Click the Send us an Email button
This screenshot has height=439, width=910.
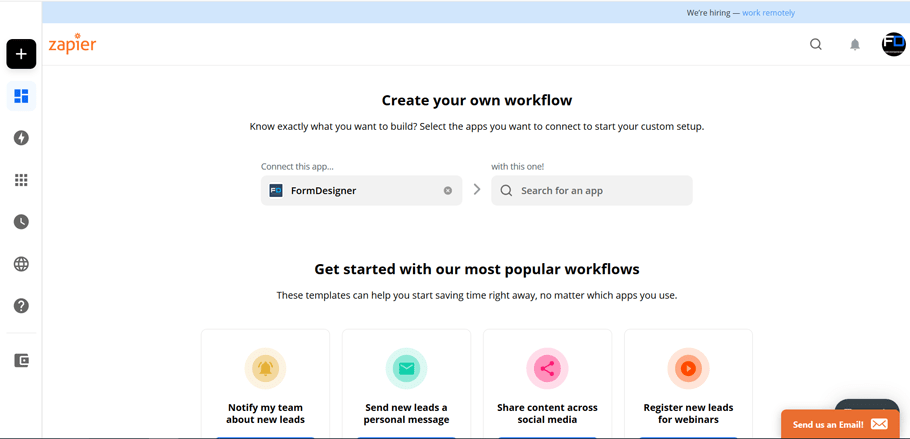click(840, 424)
